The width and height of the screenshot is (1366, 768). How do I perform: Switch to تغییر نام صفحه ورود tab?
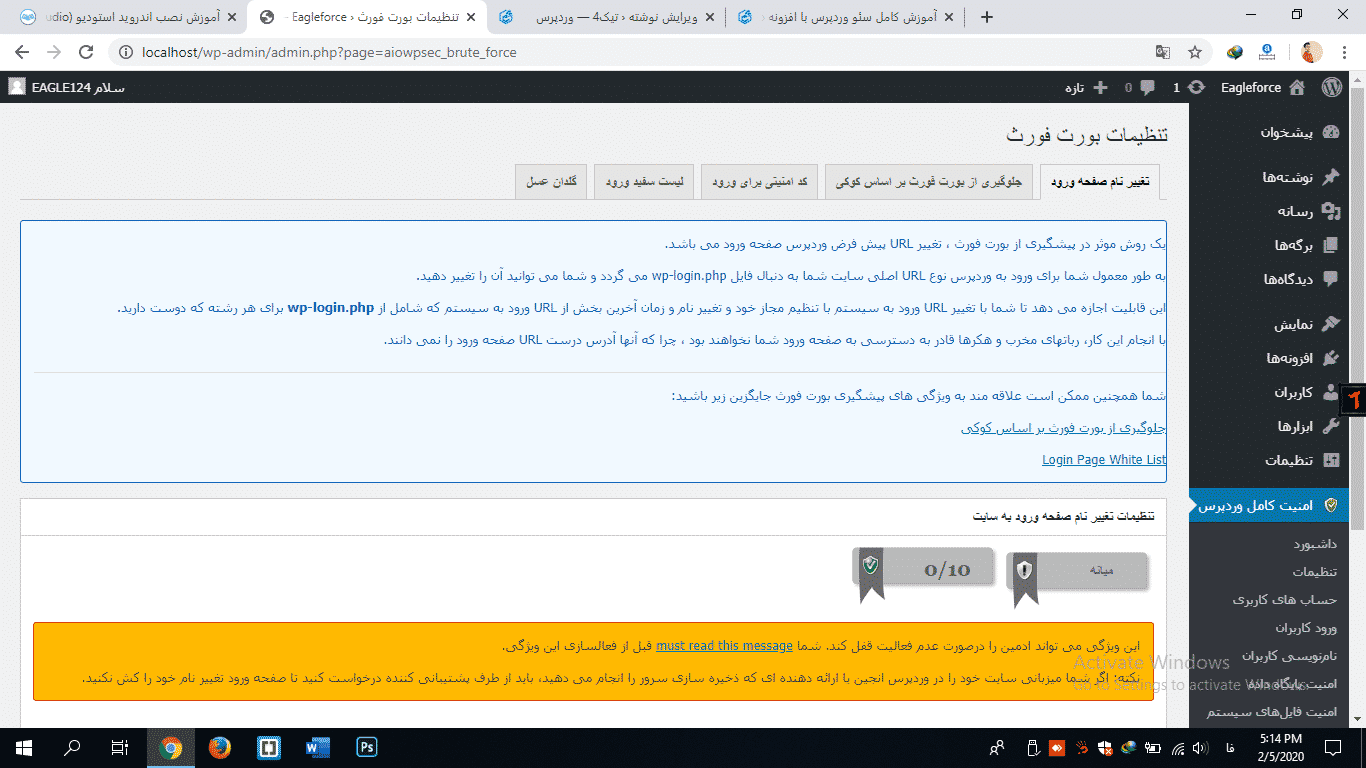[1100, 182]
